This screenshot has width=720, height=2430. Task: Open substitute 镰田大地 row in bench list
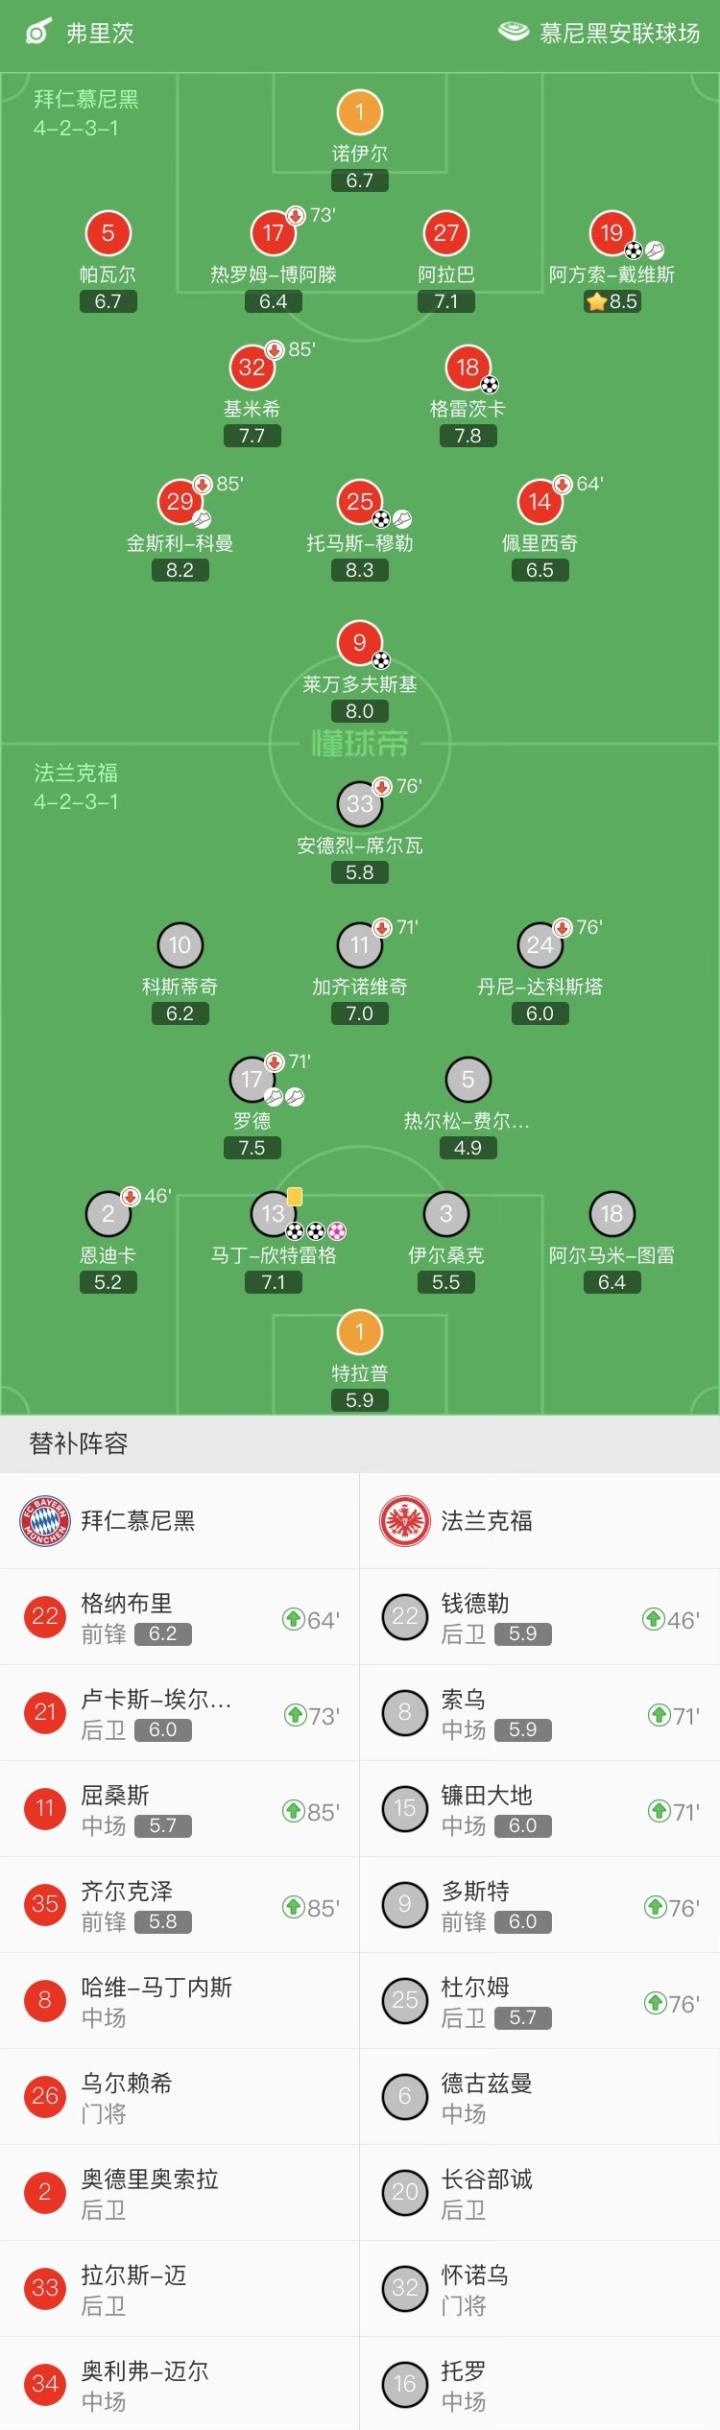pos(540,1809)
